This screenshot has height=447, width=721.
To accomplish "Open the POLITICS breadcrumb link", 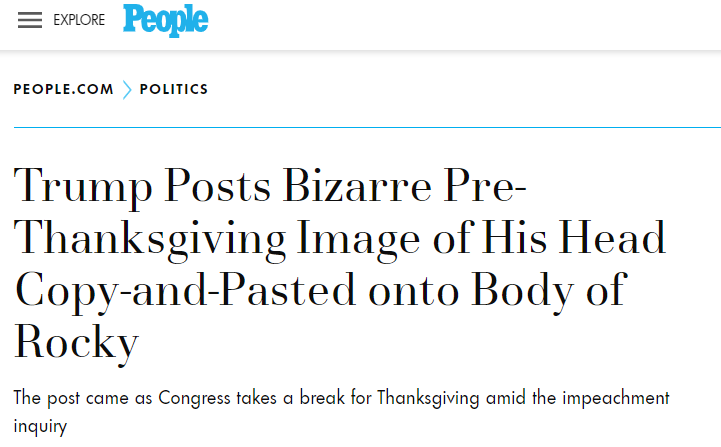I will click(174, 90).
